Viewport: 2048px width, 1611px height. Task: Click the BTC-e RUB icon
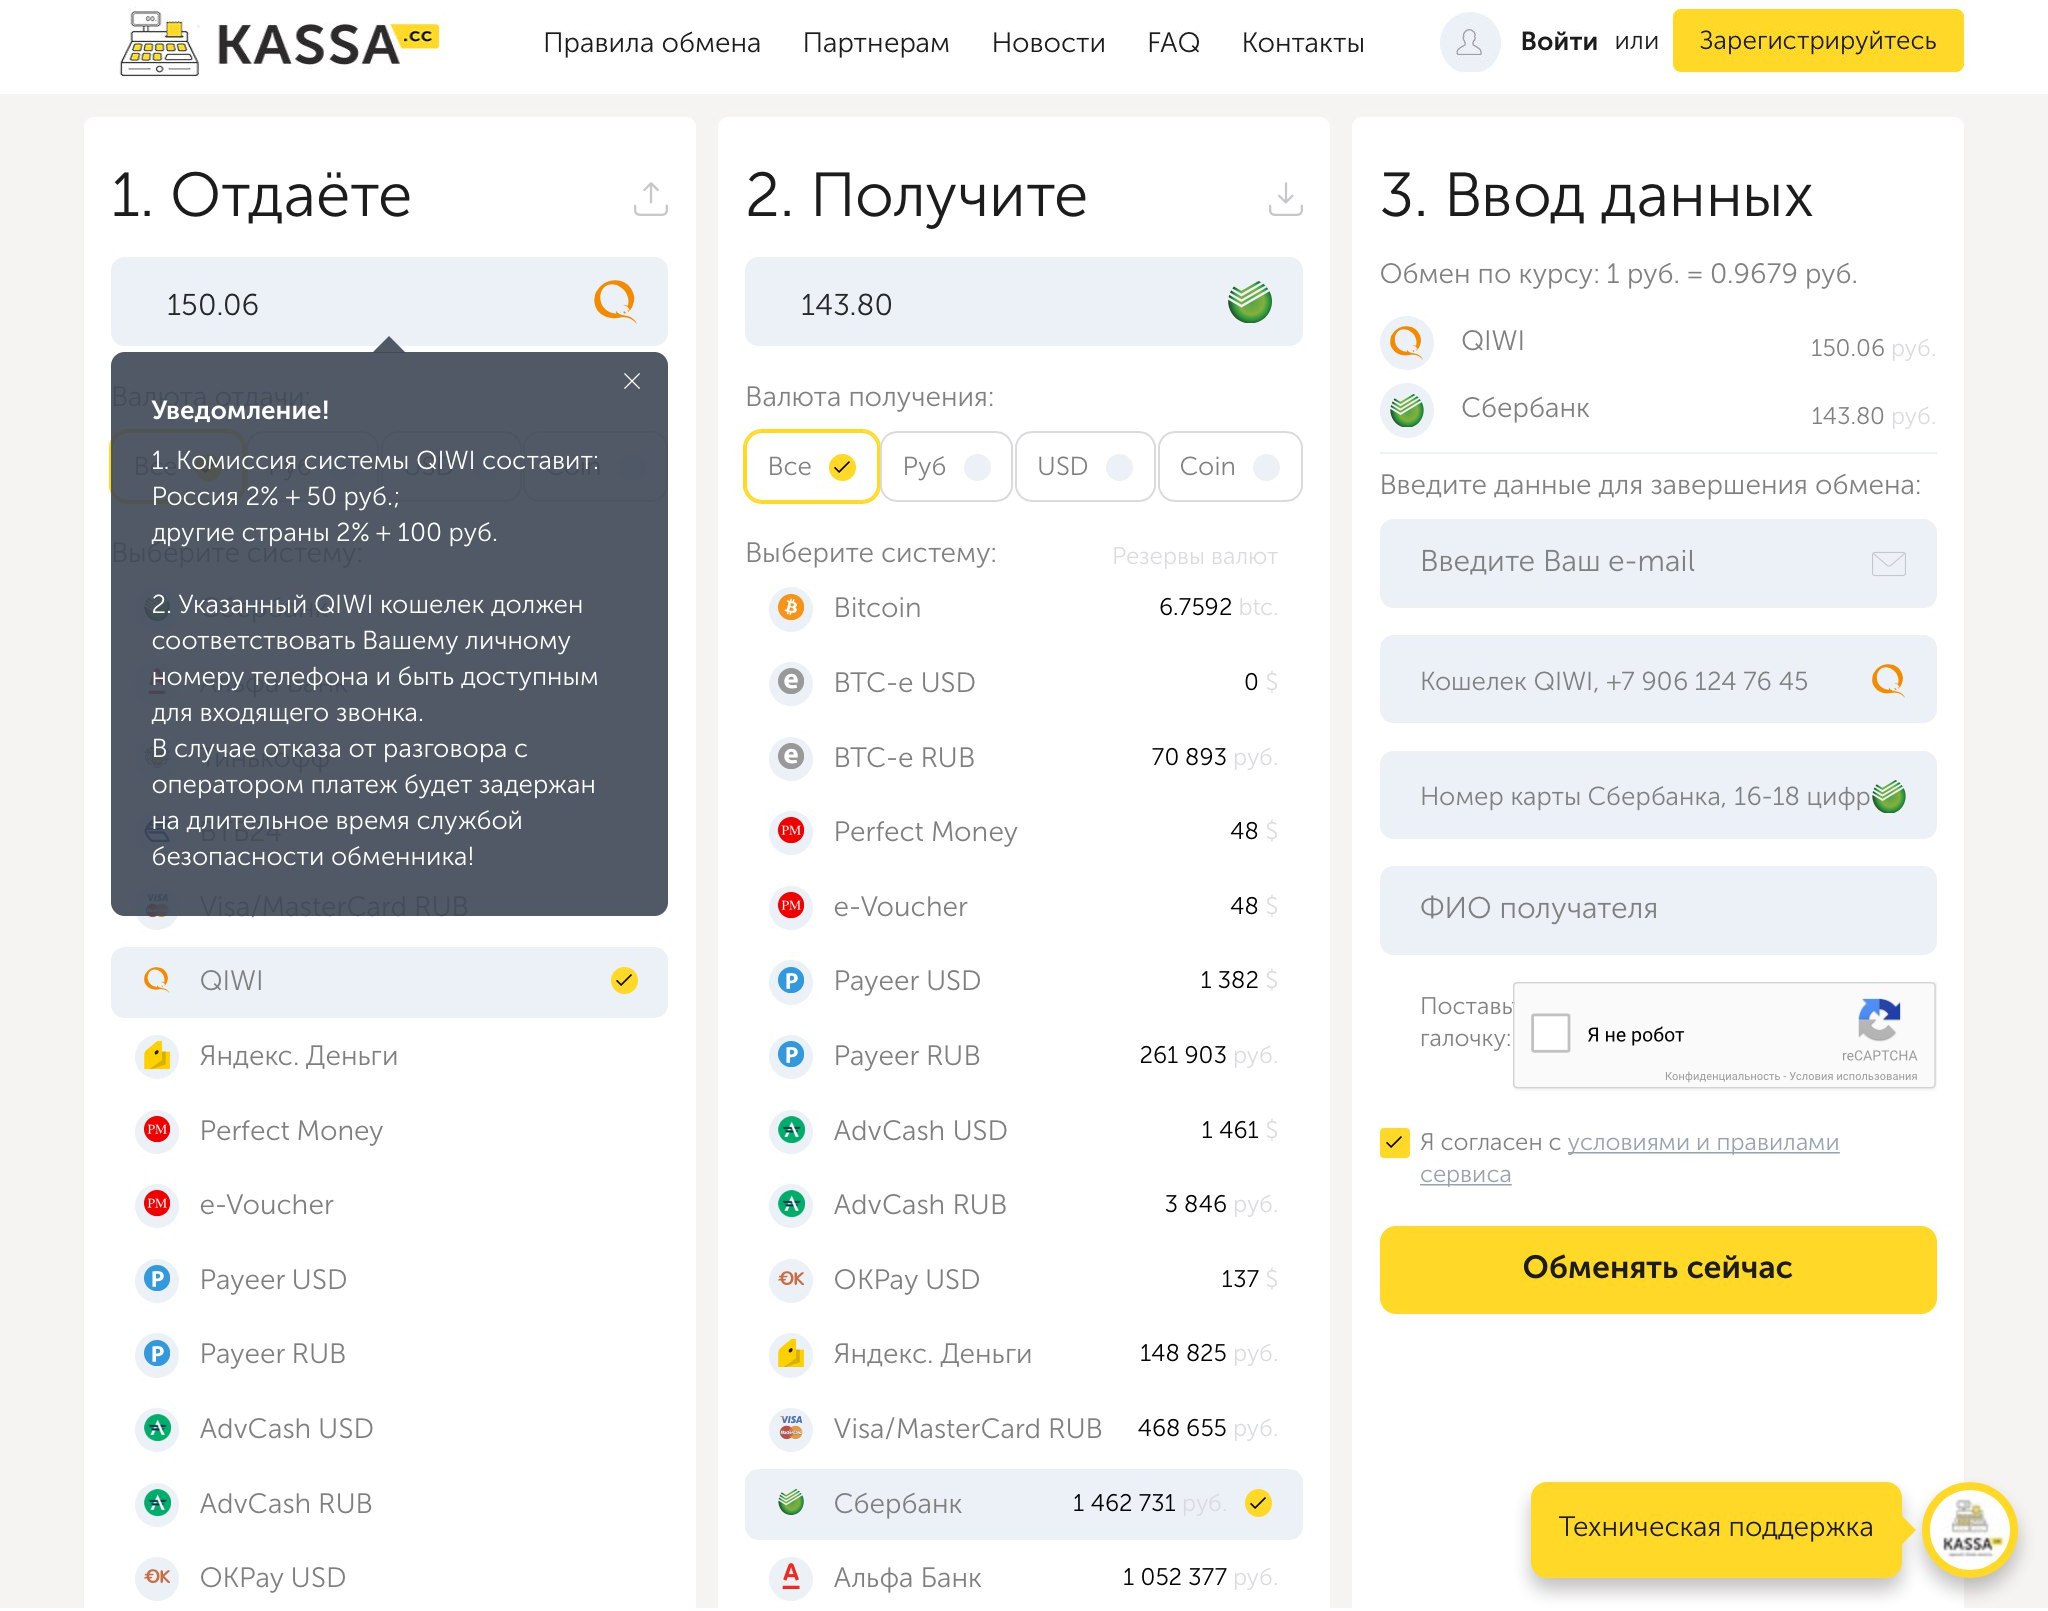point(791,757)
